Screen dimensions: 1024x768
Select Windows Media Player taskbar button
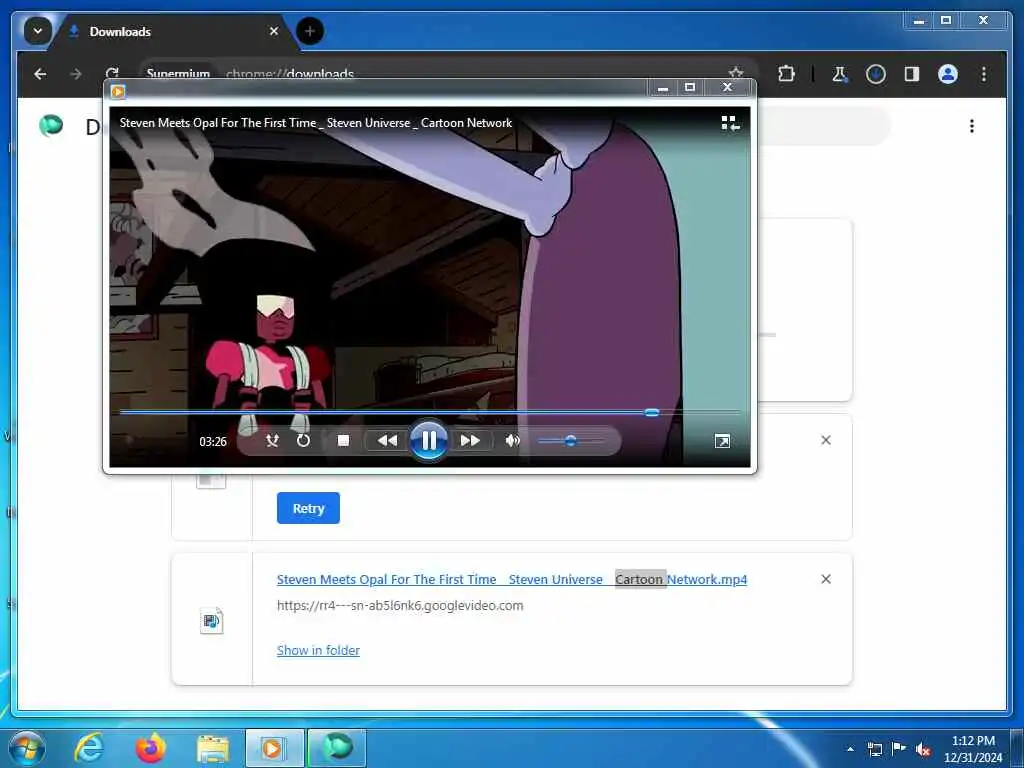[x=274, y=748]
